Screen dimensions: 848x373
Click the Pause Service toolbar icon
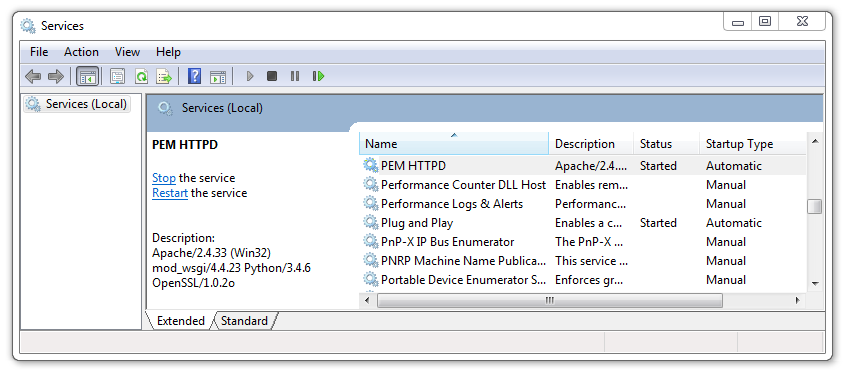tap(295, 76)
